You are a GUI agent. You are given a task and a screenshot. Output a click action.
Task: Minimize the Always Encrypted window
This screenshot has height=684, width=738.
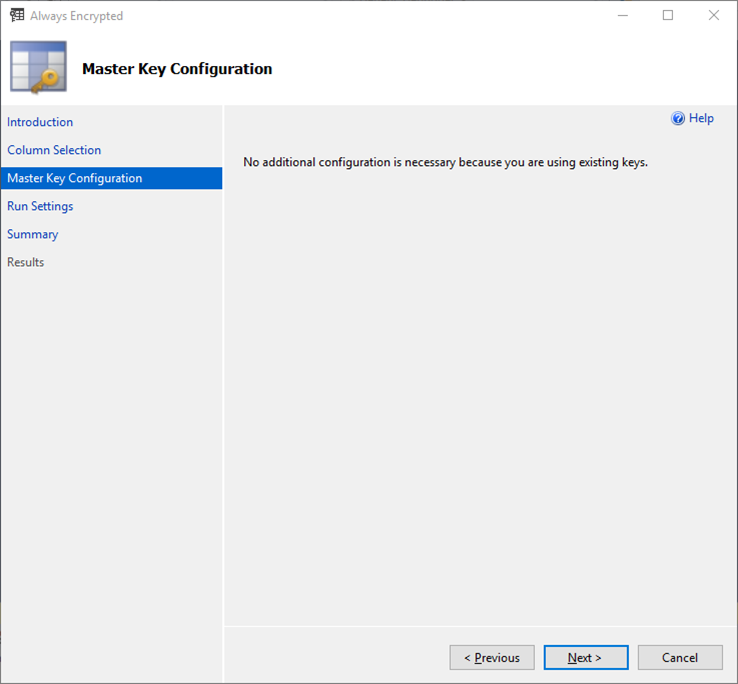tap(622, 16)
